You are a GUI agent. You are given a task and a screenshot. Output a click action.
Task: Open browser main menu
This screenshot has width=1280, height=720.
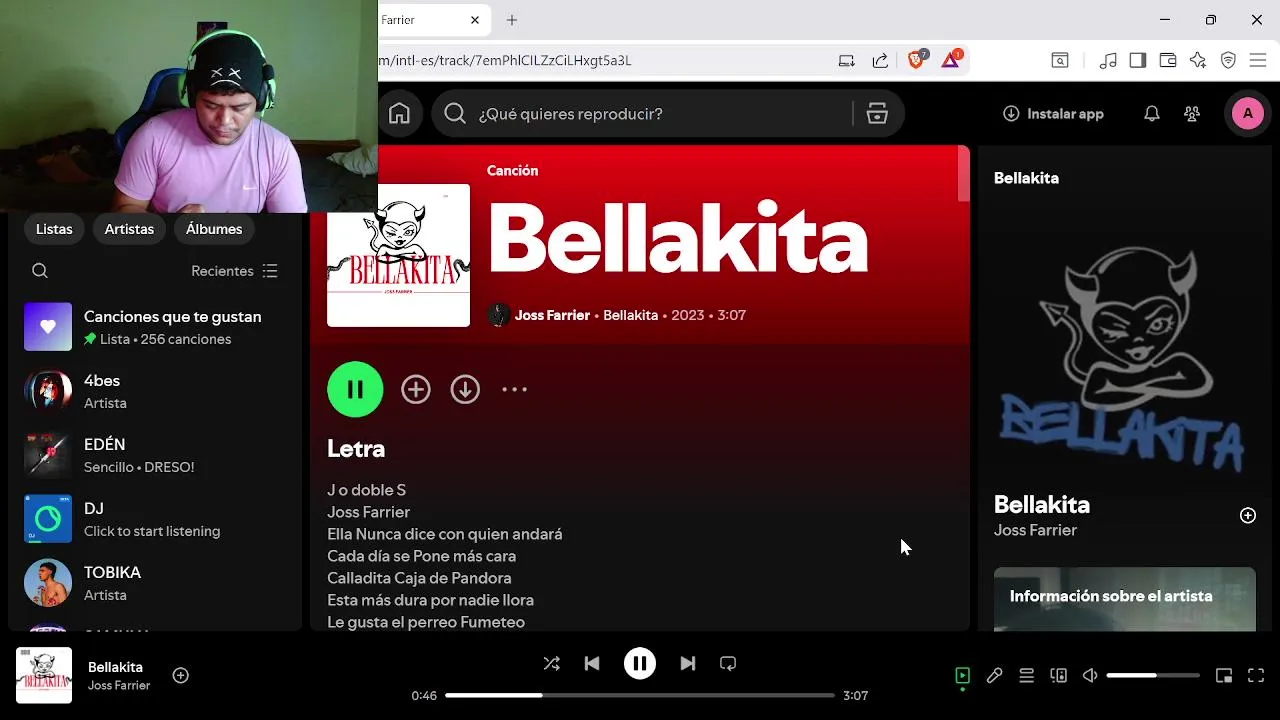tap(1258, 61)
